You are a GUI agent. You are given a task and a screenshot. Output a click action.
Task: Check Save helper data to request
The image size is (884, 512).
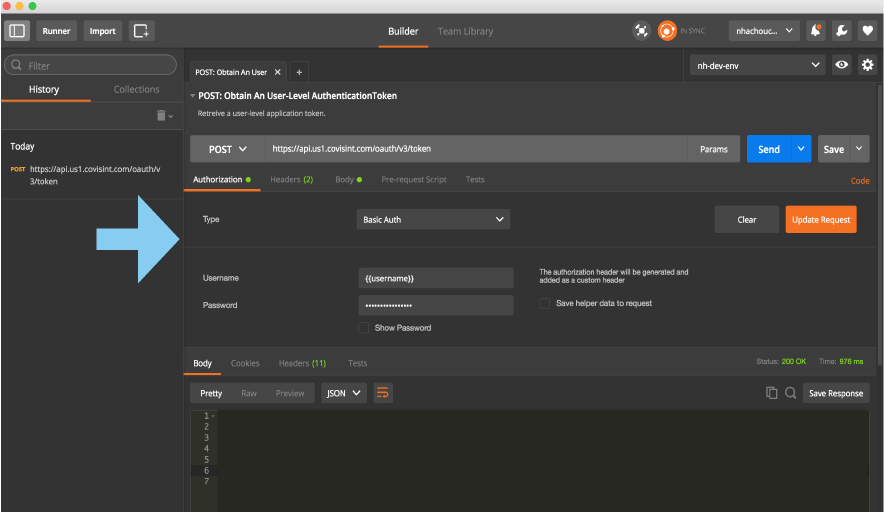(x=545, y=303)
